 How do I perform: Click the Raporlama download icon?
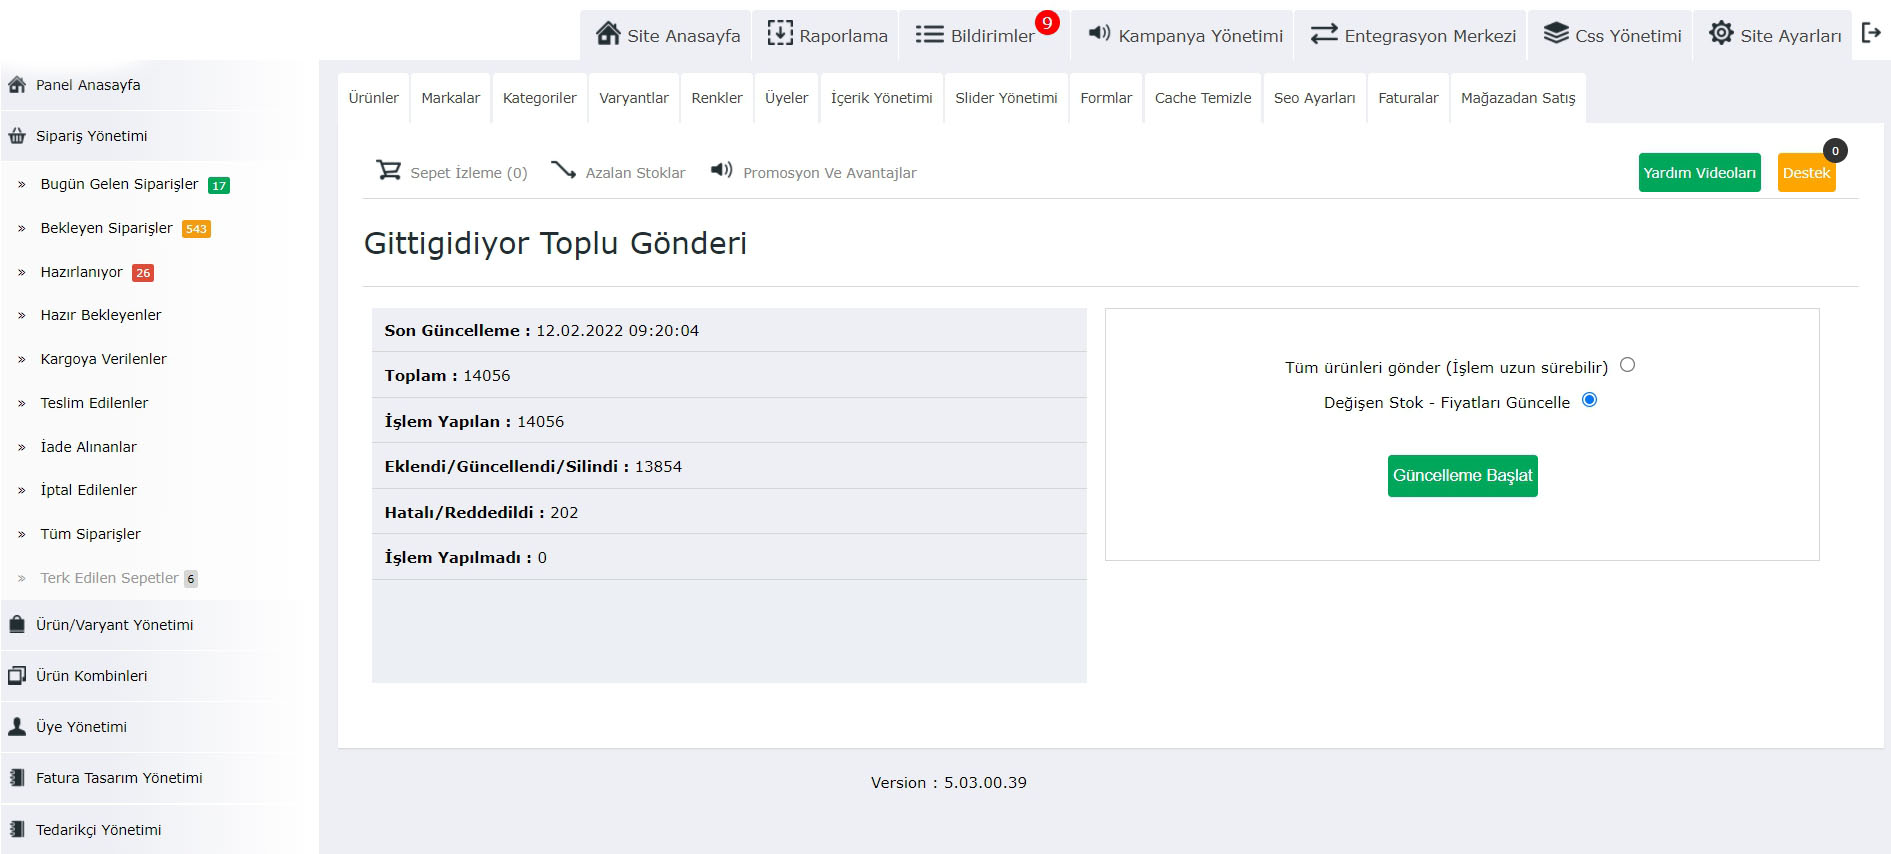click(x=780, y=33)
